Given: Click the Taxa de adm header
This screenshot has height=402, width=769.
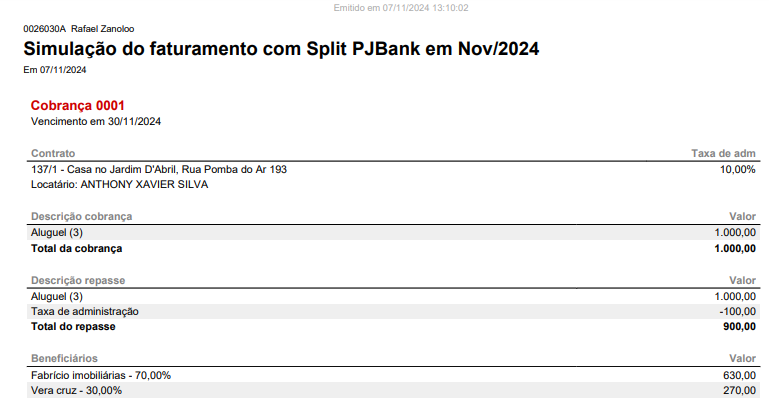Looking at the screenshot, I should (x=723, y=153).
